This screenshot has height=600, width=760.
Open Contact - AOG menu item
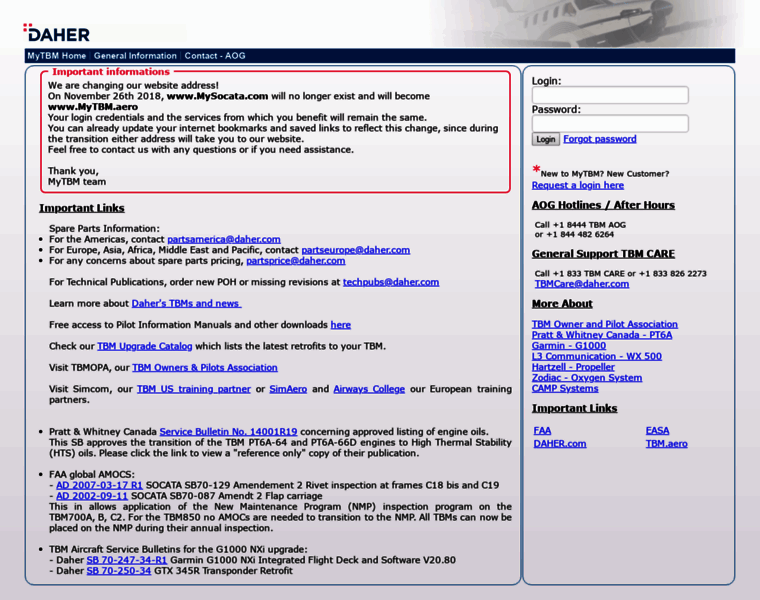(215, 56)
